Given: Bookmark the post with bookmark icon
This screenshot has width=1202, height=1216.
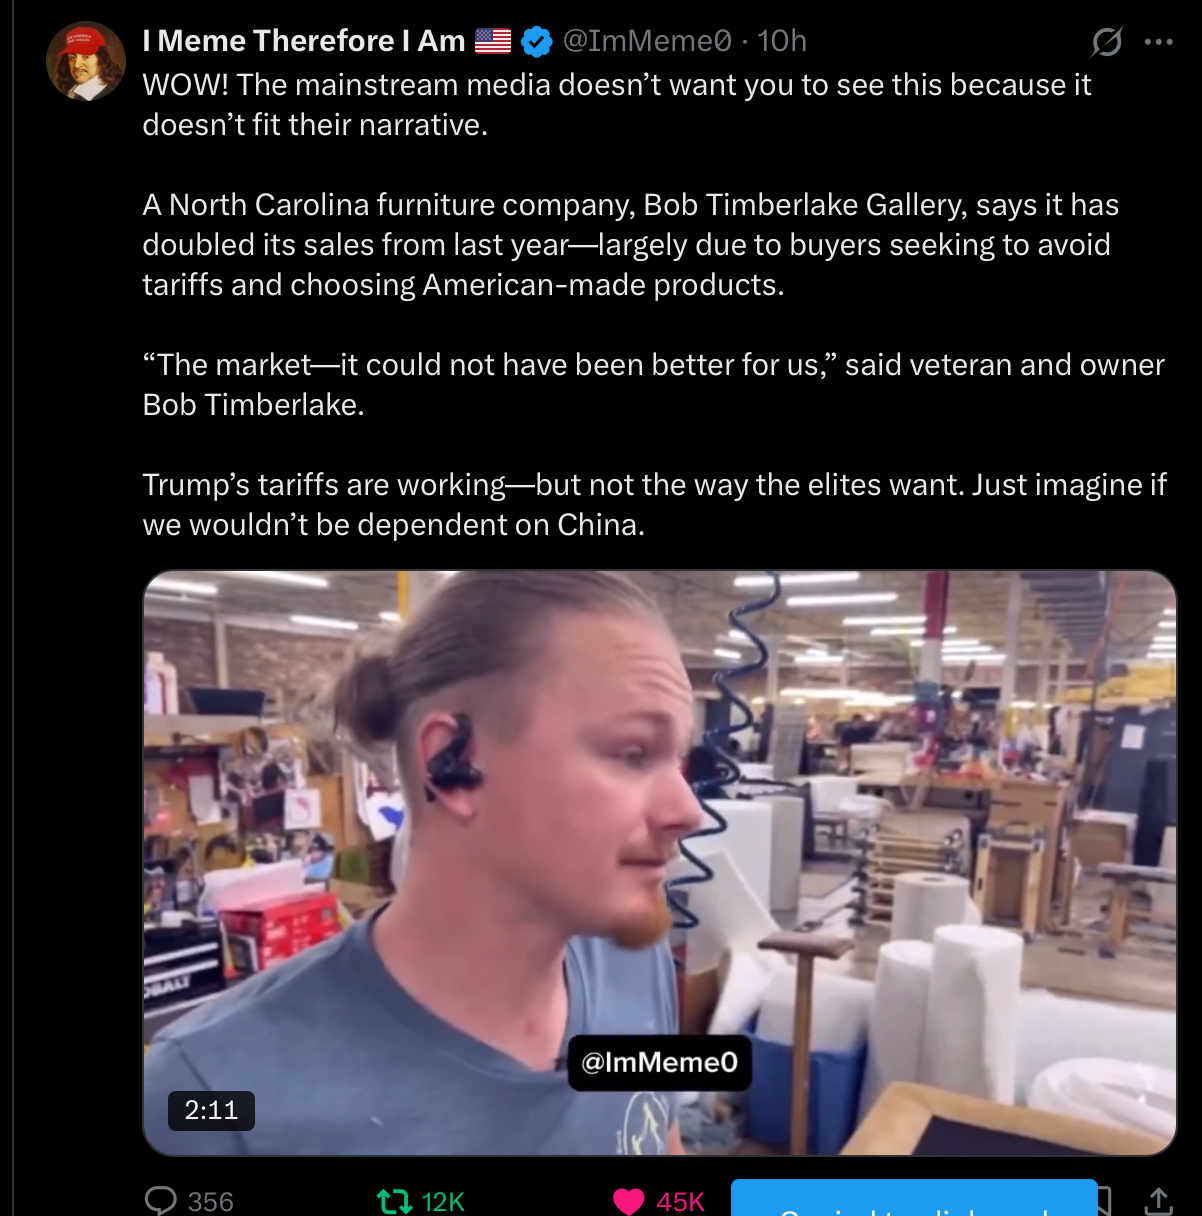Looking at the screenshot, I should 1105,1200.
